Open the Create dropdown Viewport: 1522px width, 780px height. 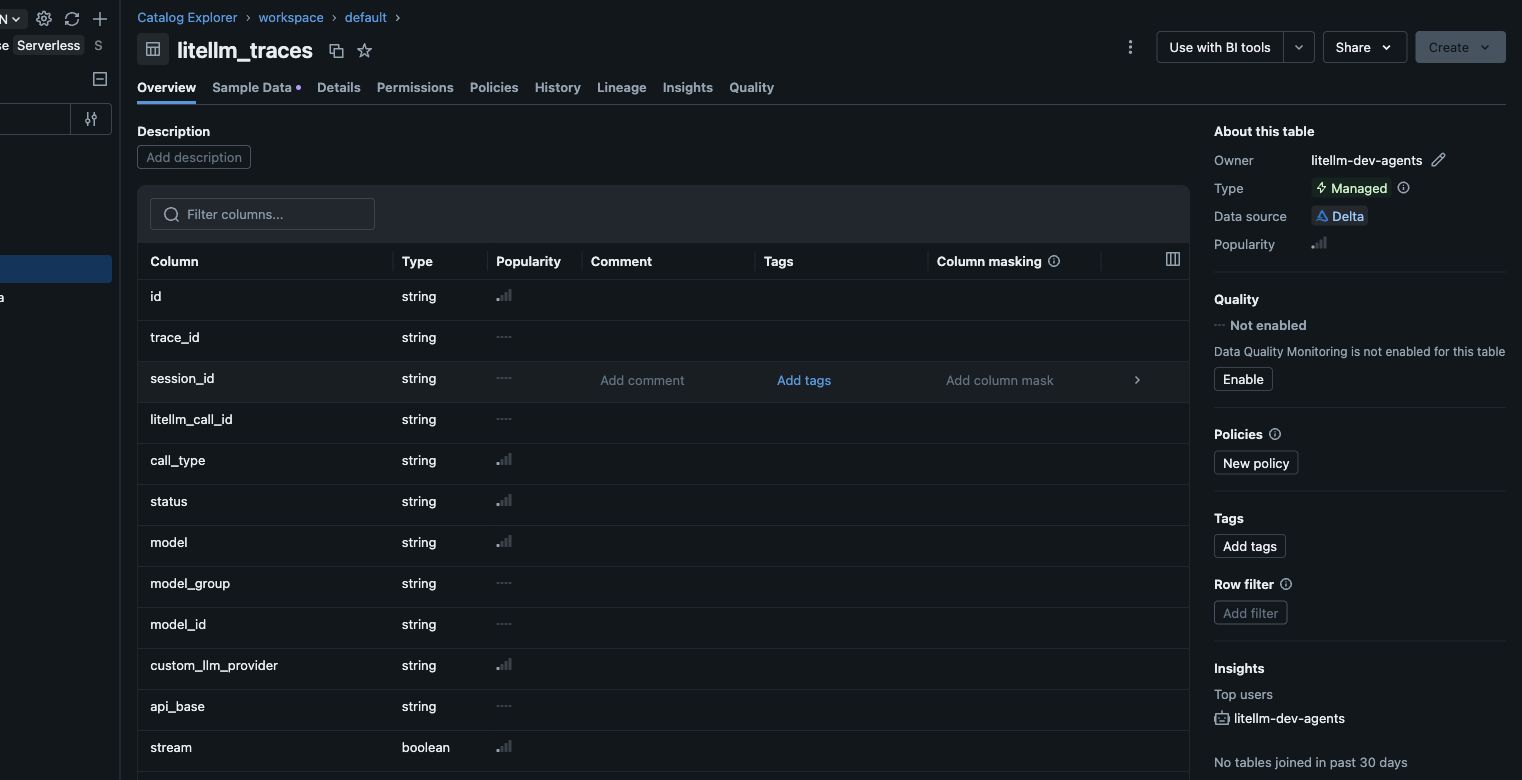[x=1460, y=47]
